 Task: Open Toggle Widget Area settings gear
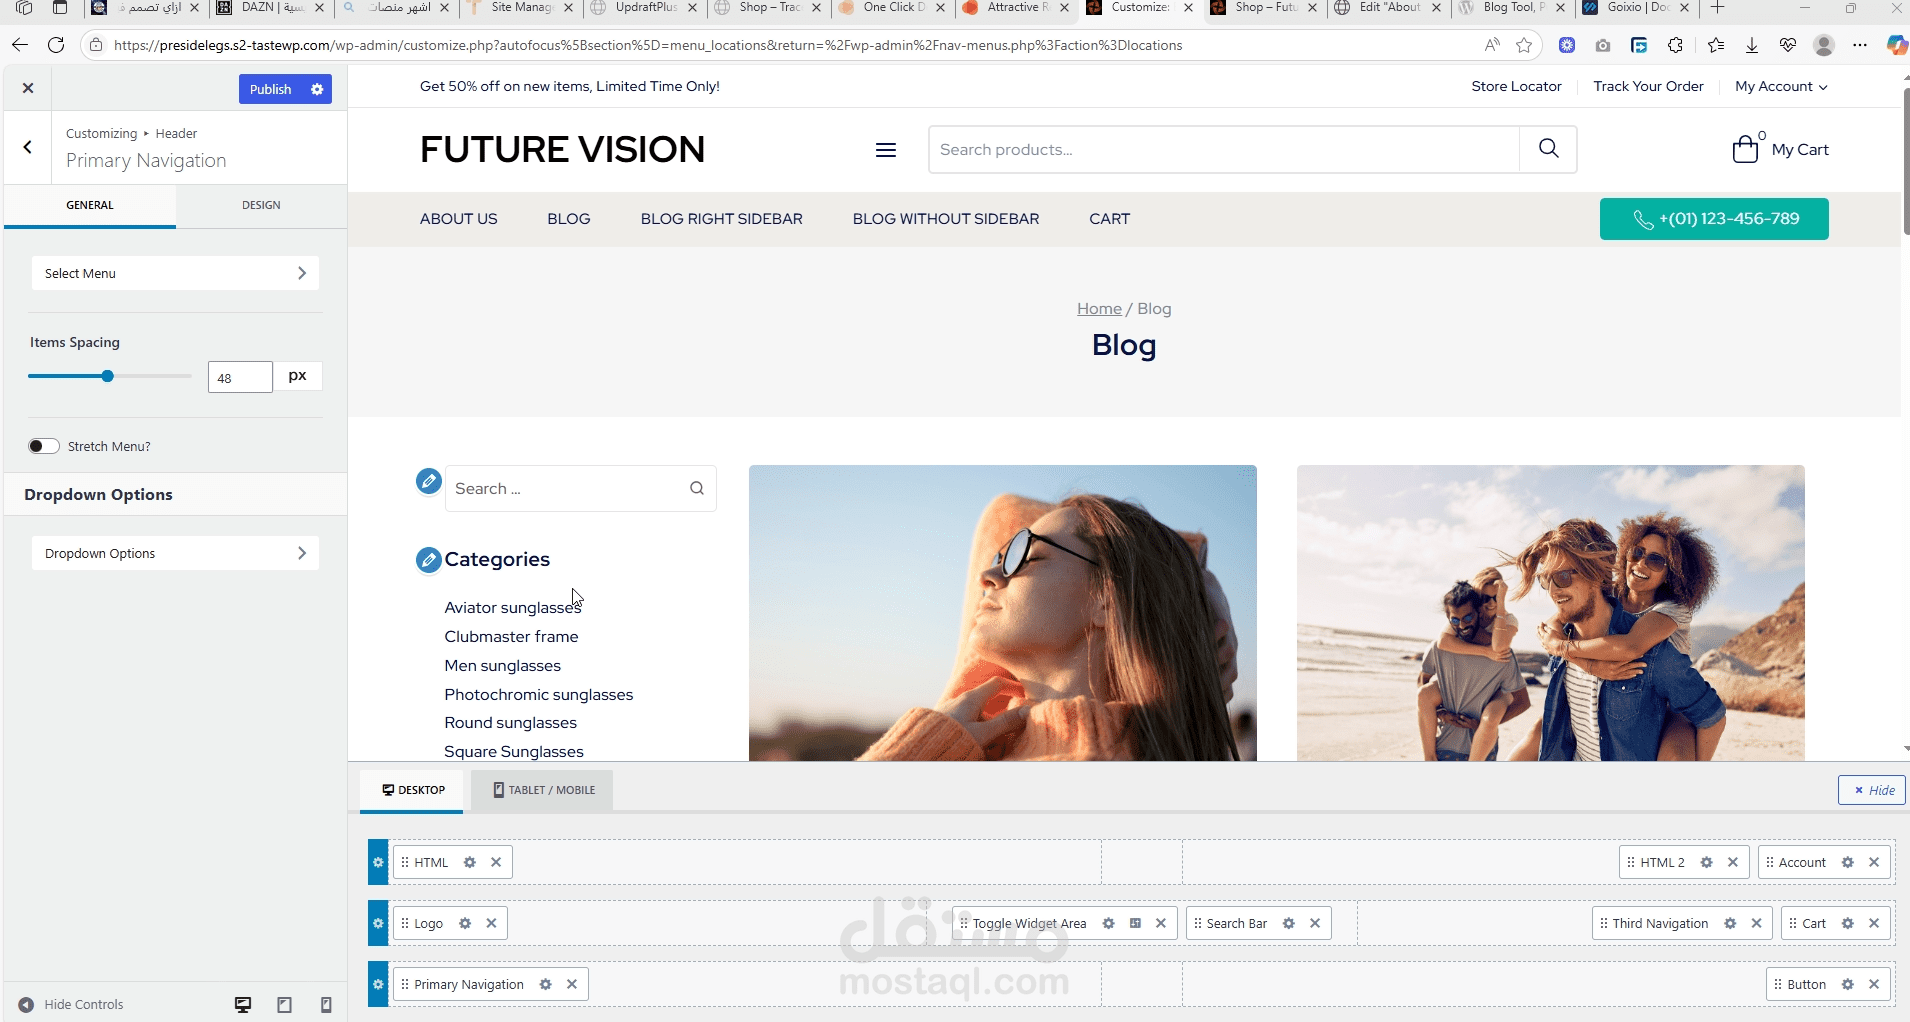(1108, 923)
